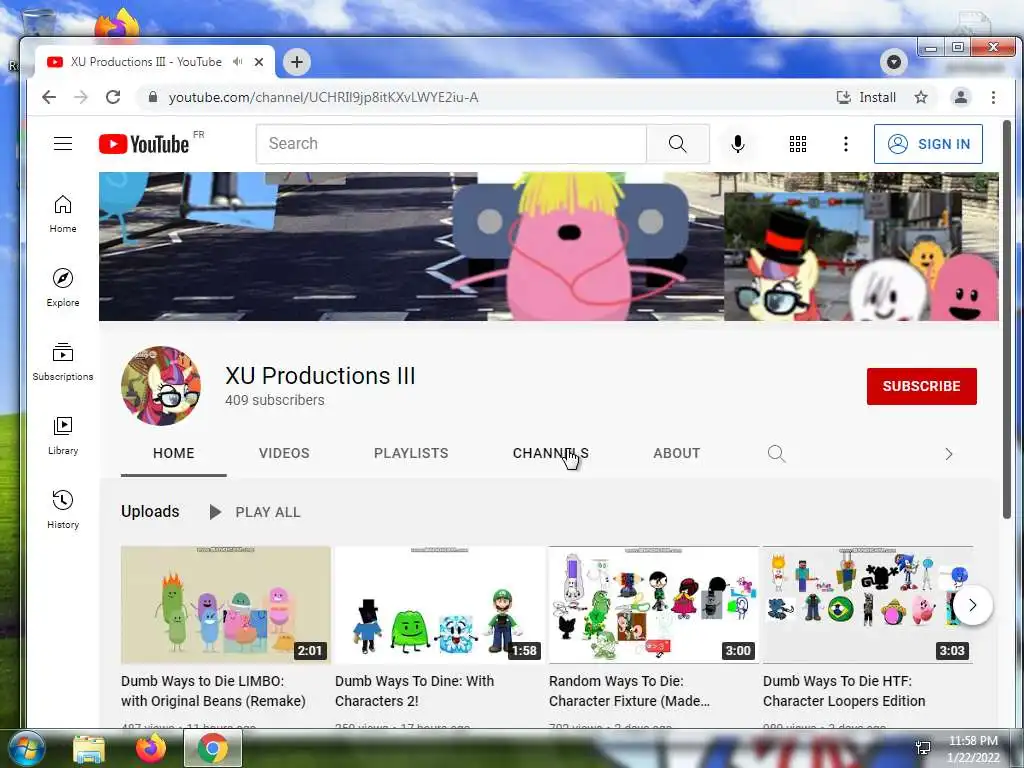The width and height of the screenshot is (1024, 768).
Task: Click the 2:01 video thumbnail
Action: point(225,605)
